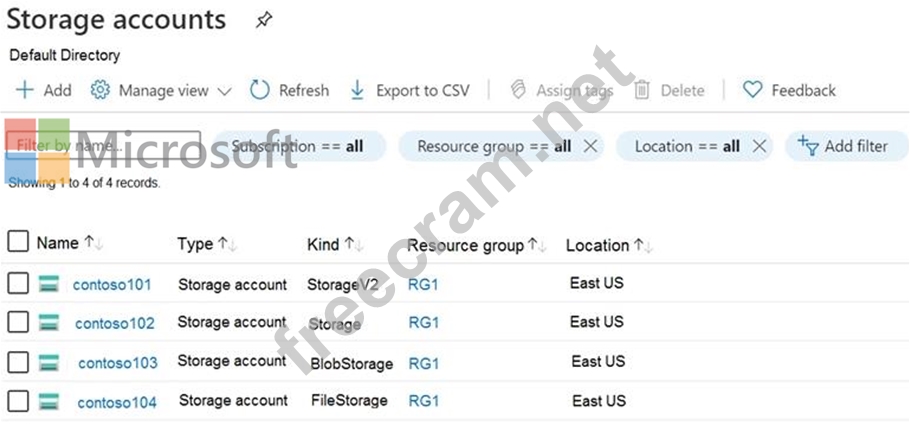Open RG1 link in the contoso101 row
The height and width of the screenshot is (424, 910).
click(423, 285)
